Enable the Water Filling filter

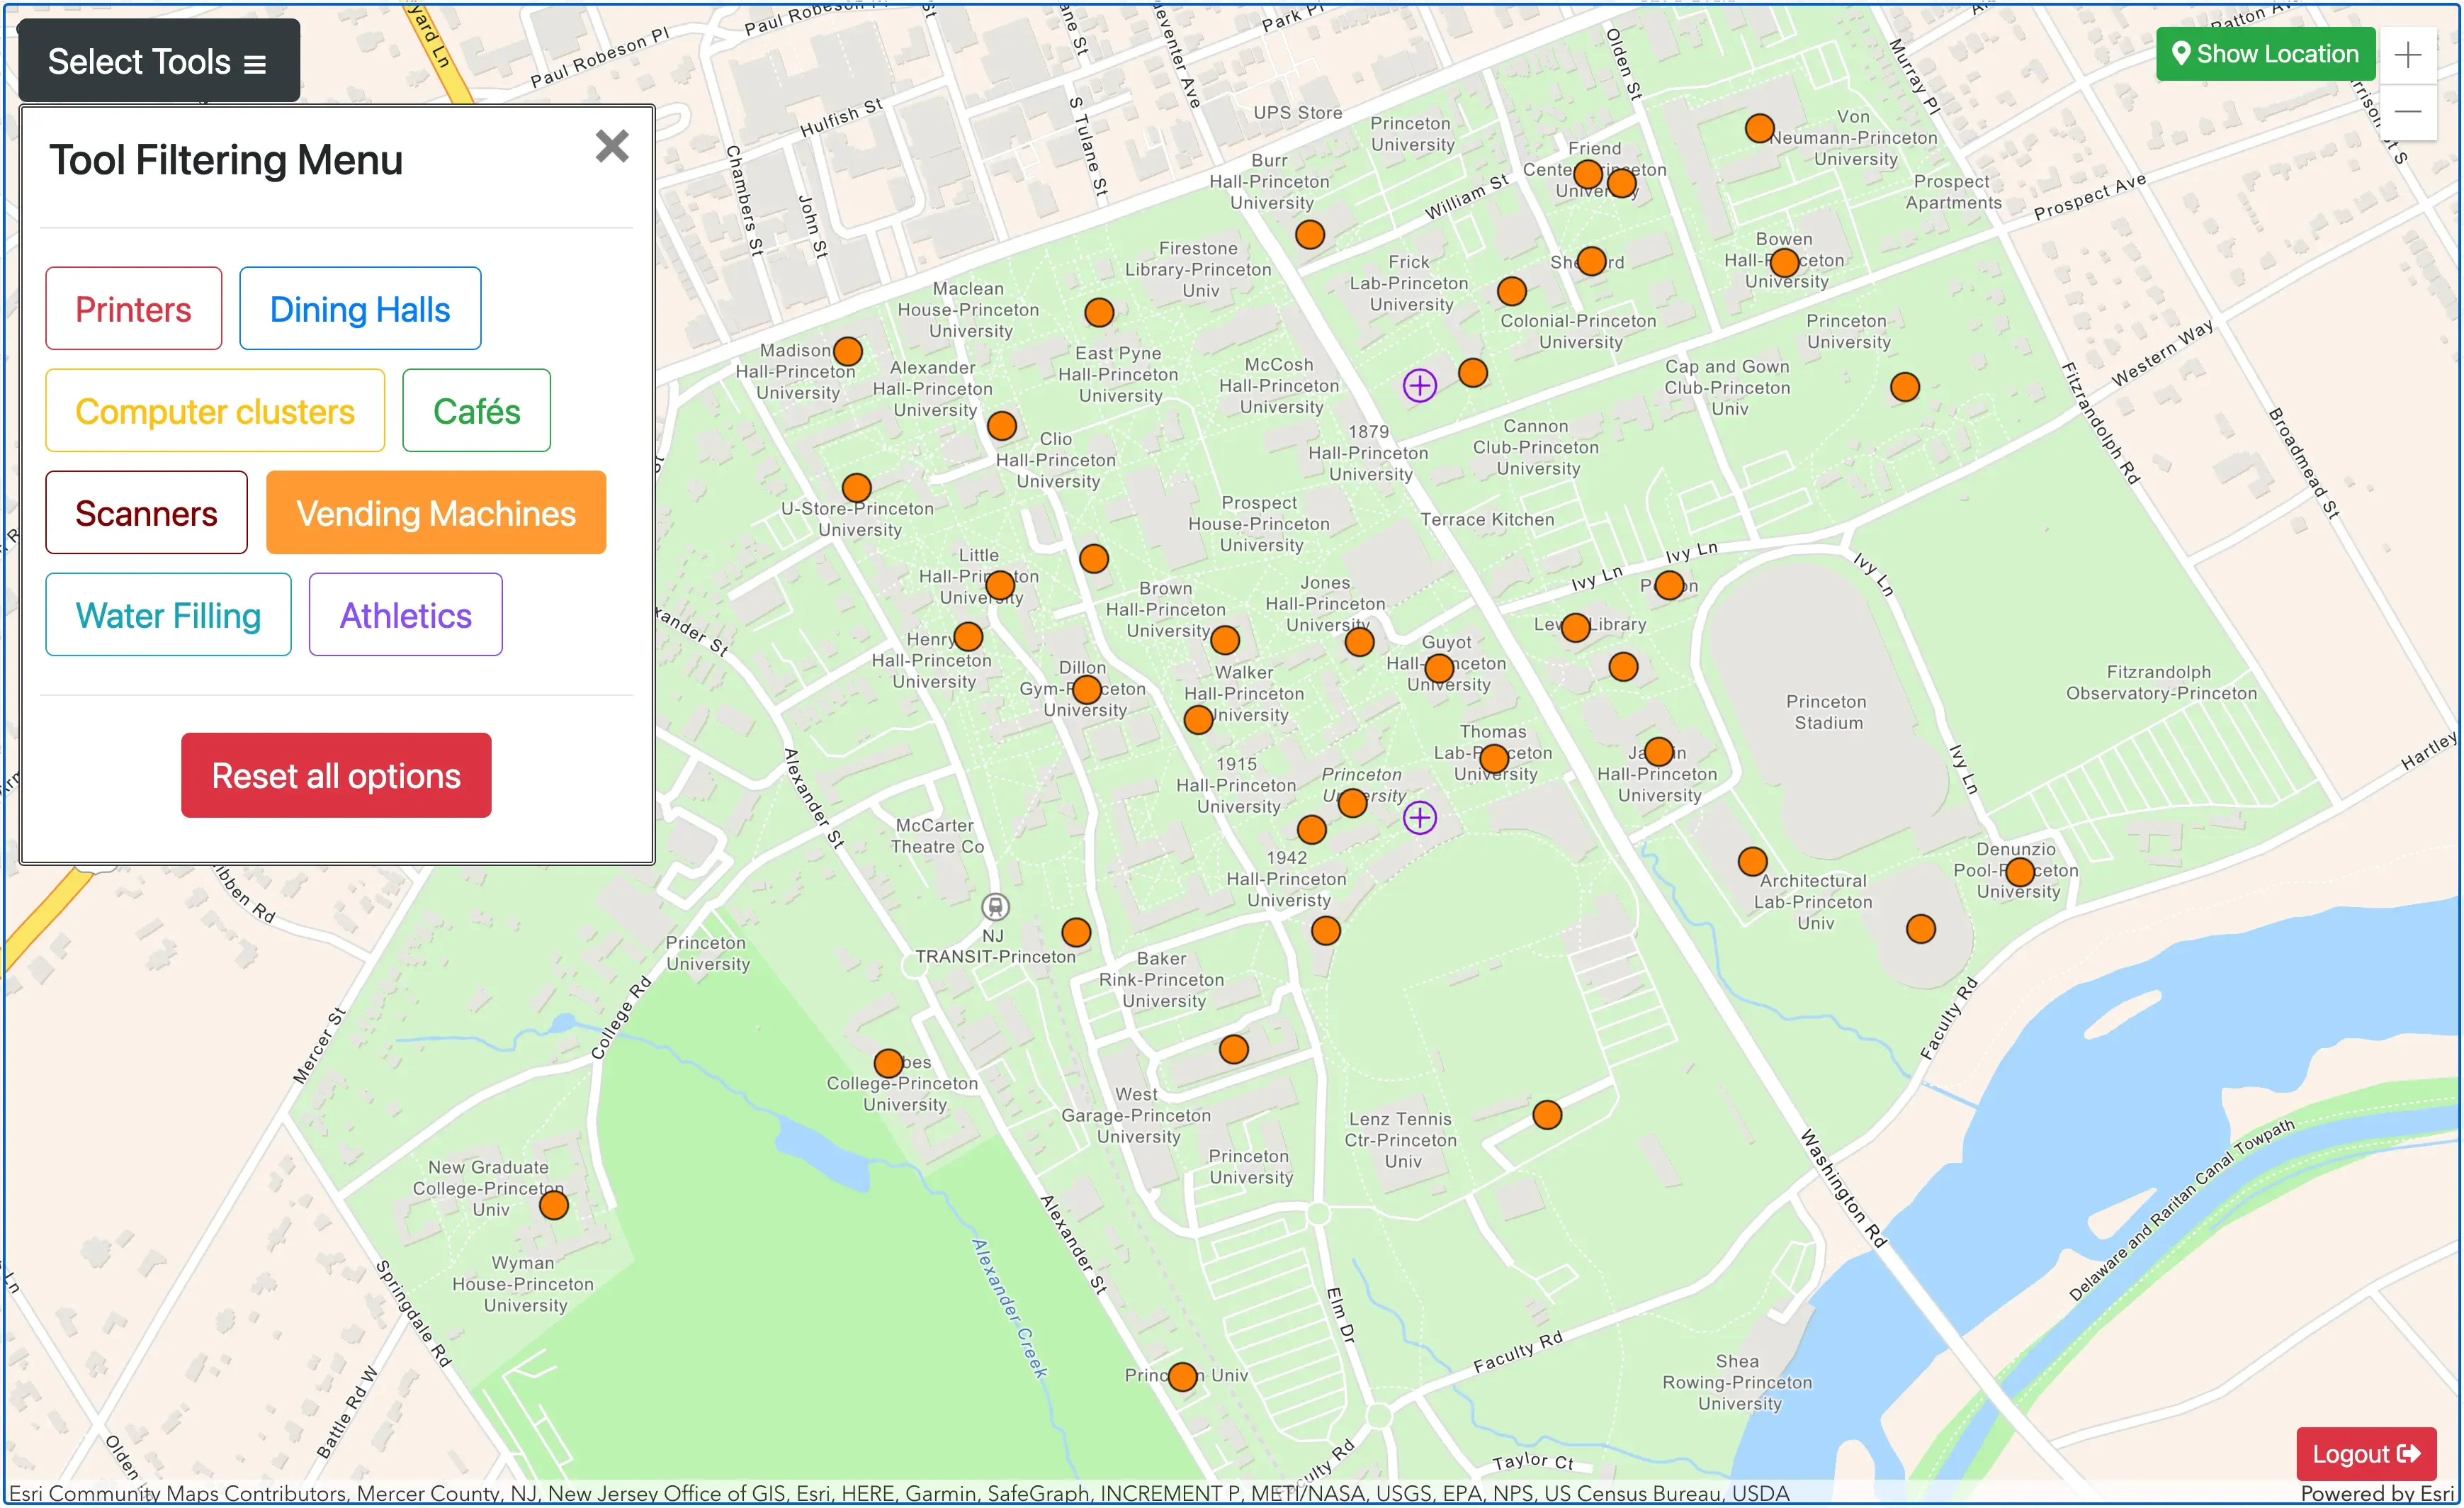(x=168, y=615)
